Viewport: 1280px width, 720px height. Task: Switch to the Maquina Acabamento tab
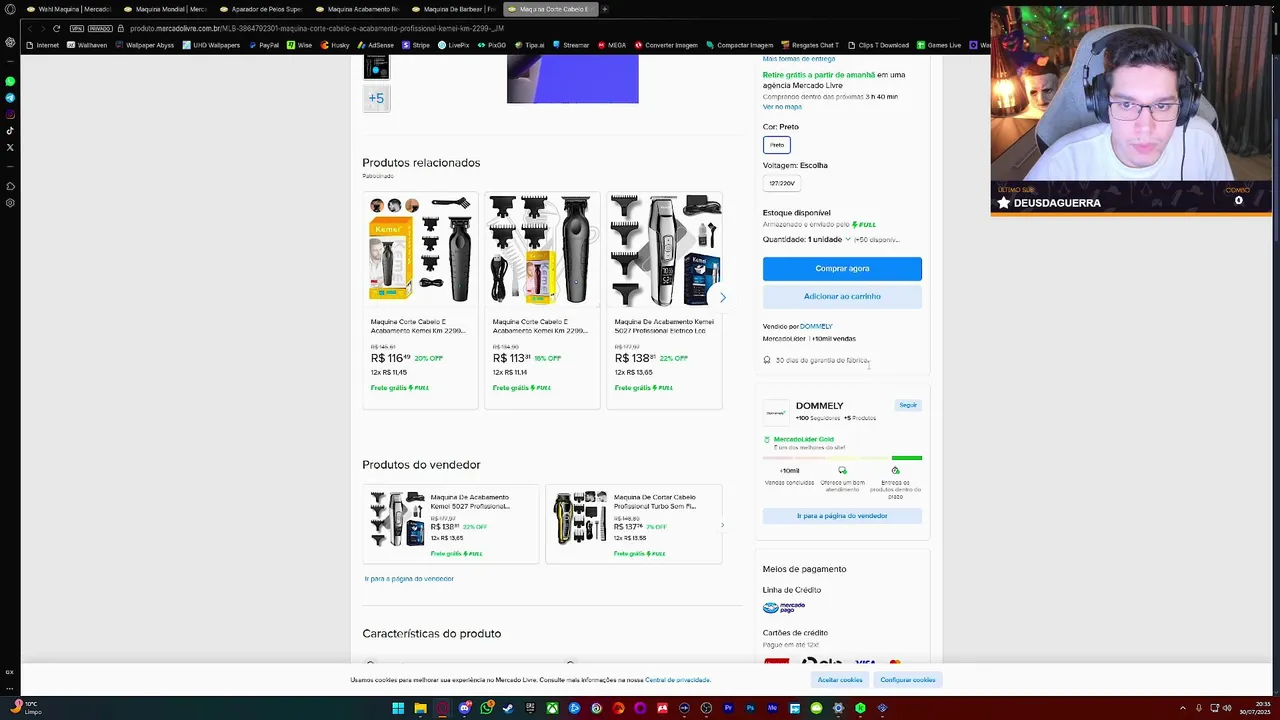pos(359,9)
